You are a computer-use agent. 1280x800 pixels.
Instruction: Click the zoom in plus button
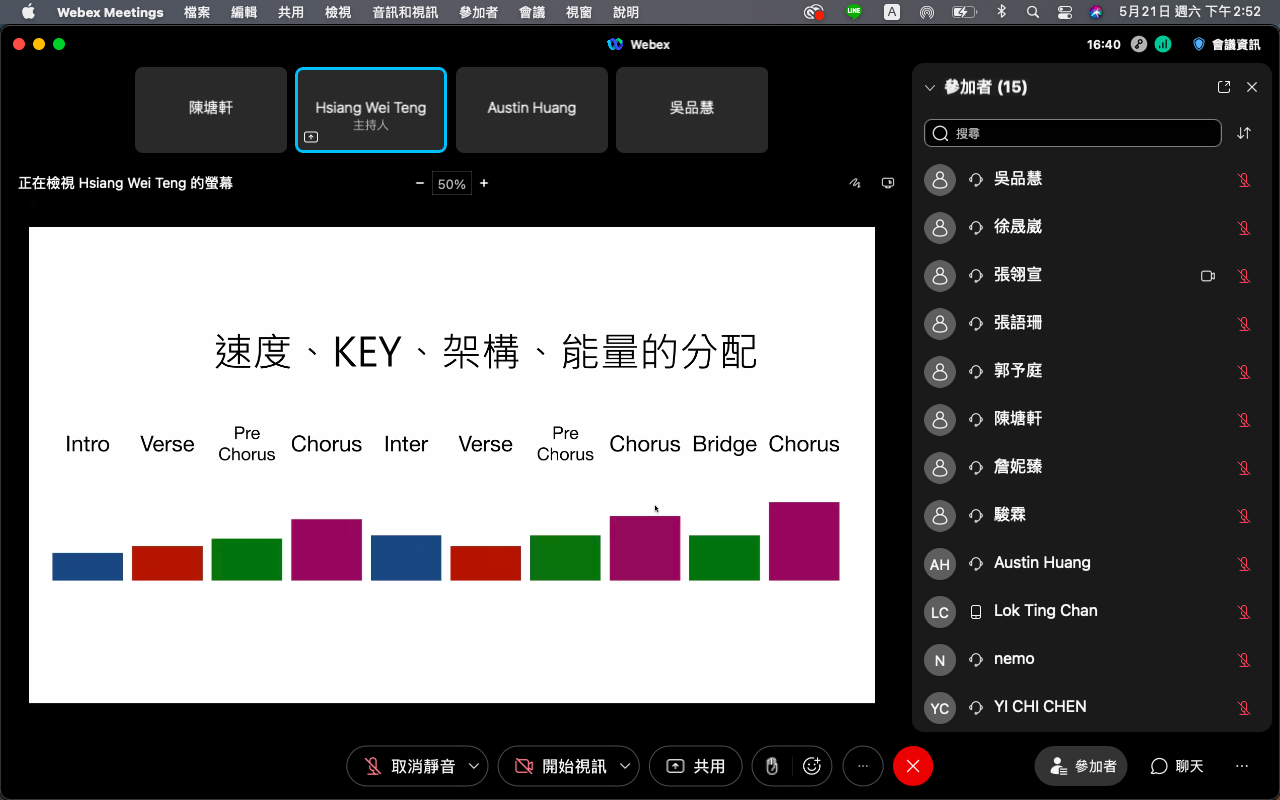[484, 183]
